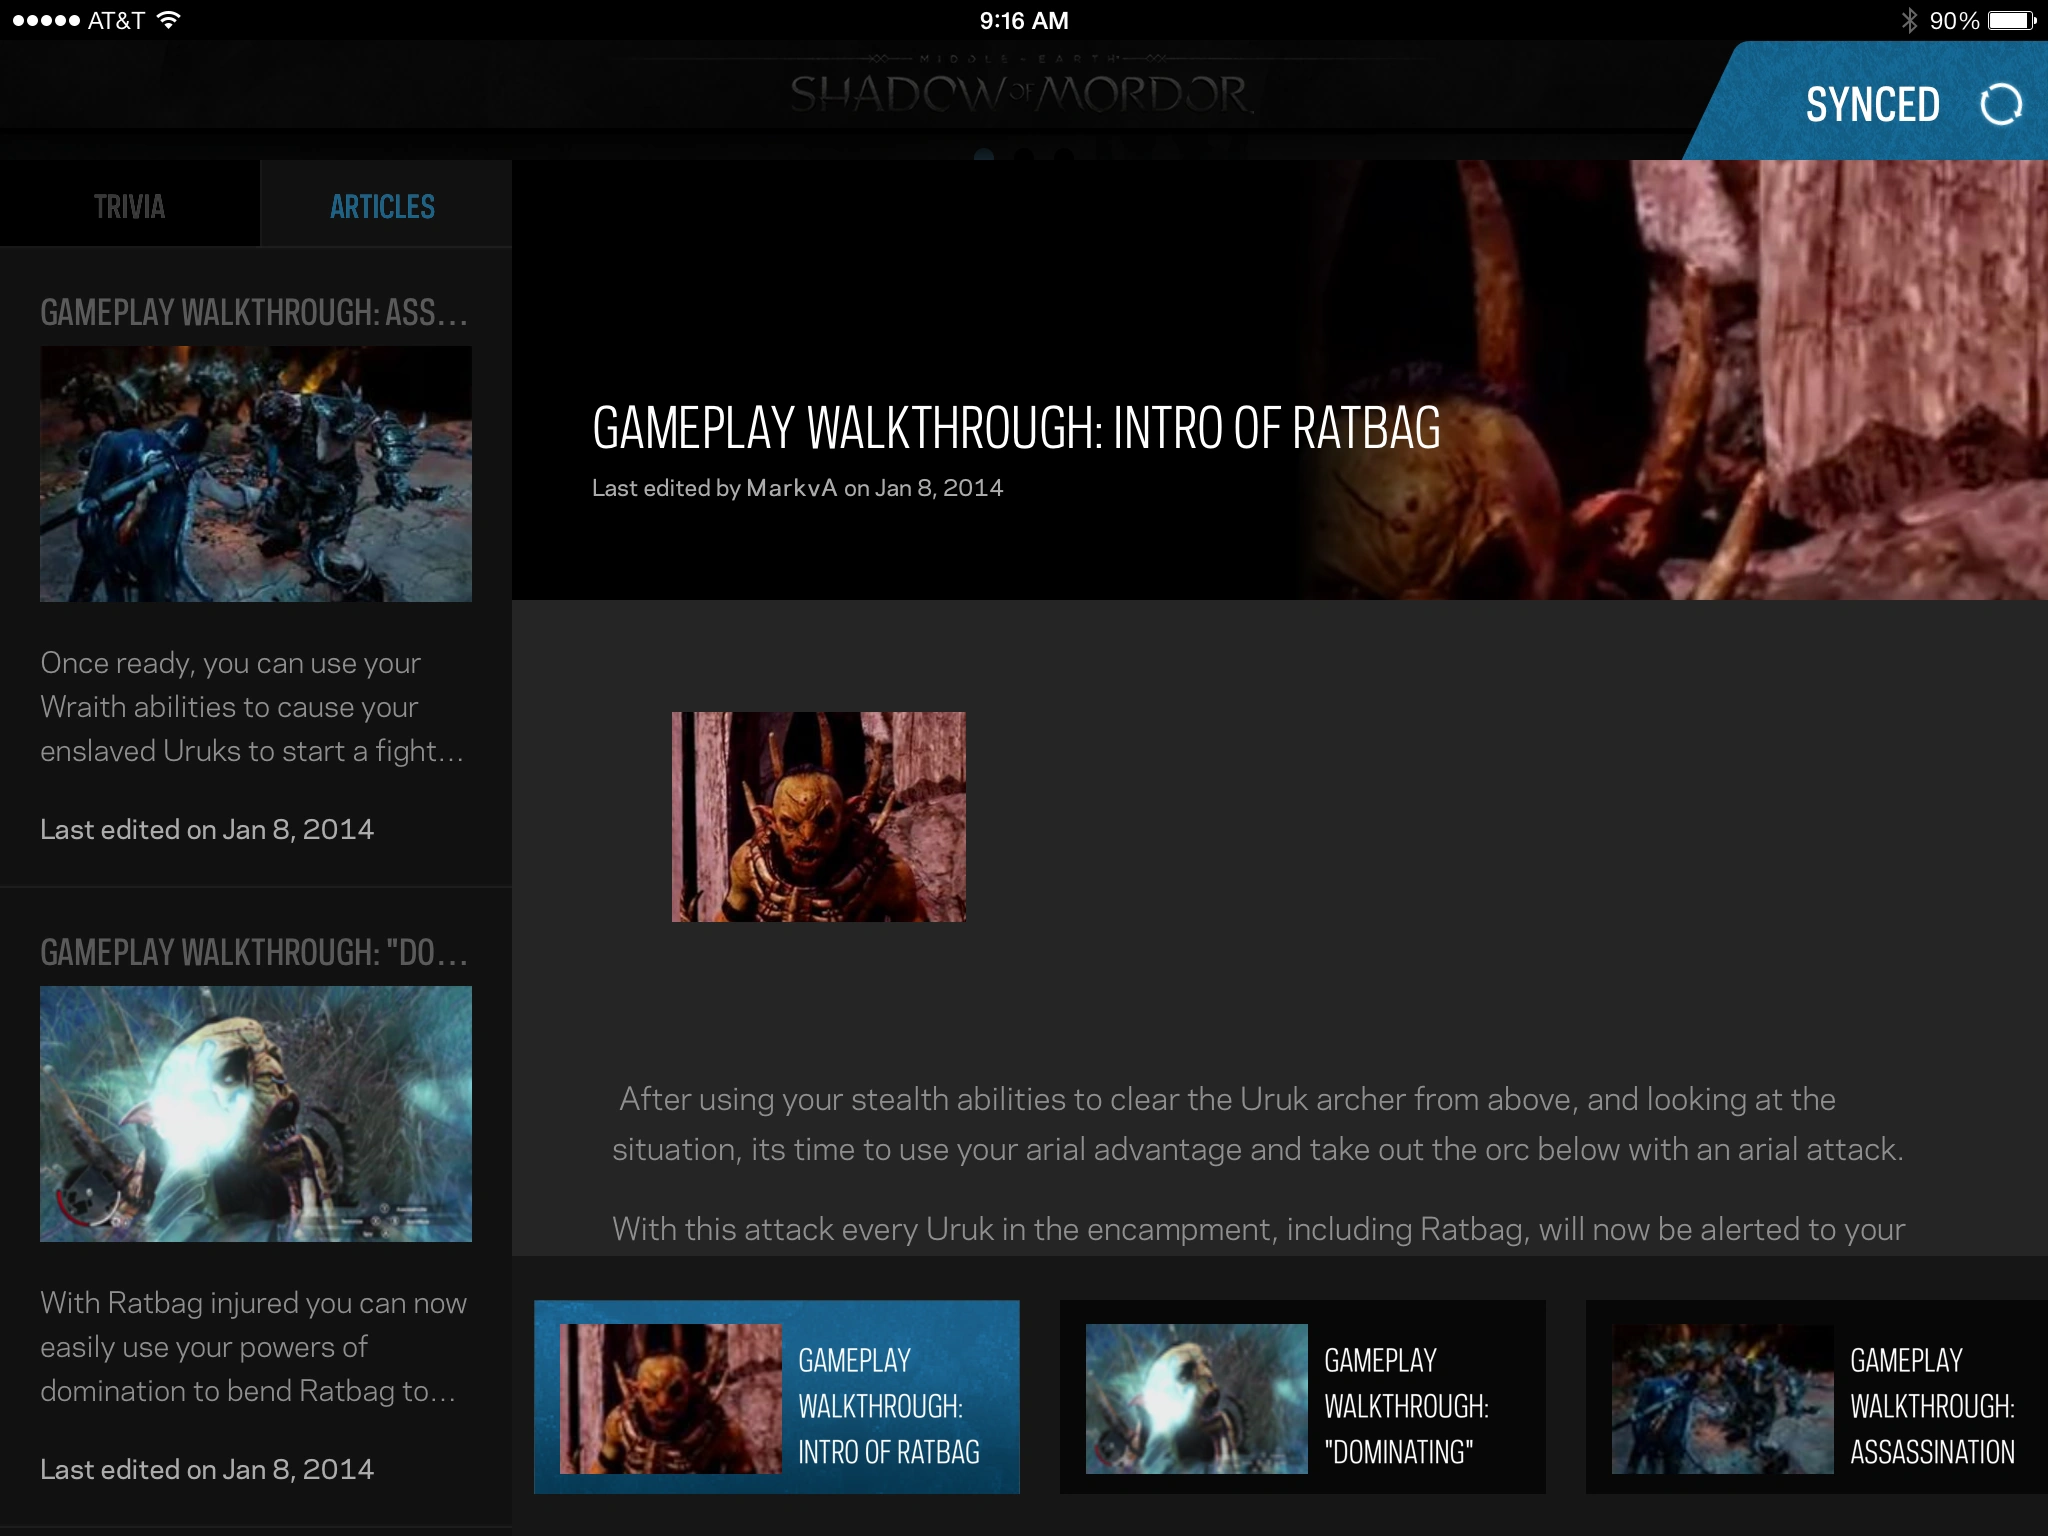
Task: Tap the glowing Uruk domination thumbnail in sidebar
Action: click(x=256, y=1114)
